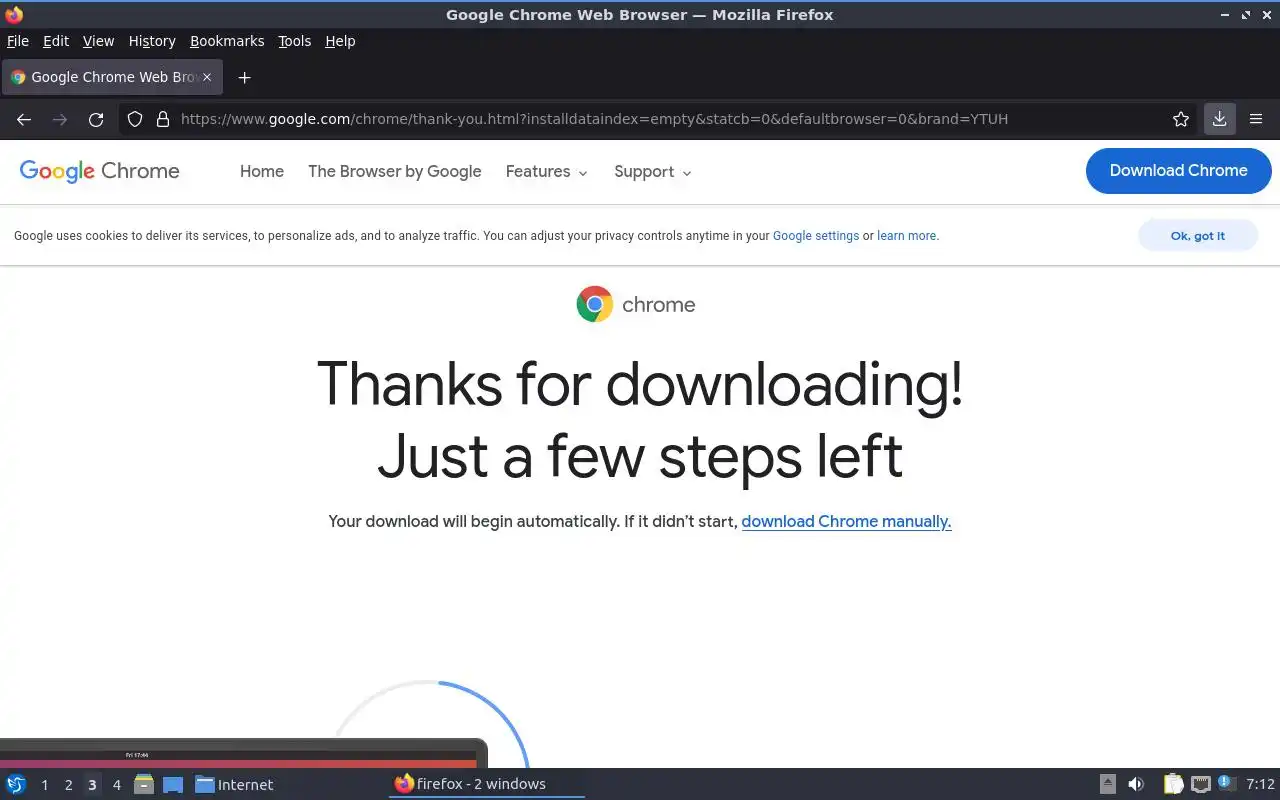The height and width of the screenshot is (800, 1280).
Task: Click the Google Chrome logo in page header
Action: tap(99, 171)
